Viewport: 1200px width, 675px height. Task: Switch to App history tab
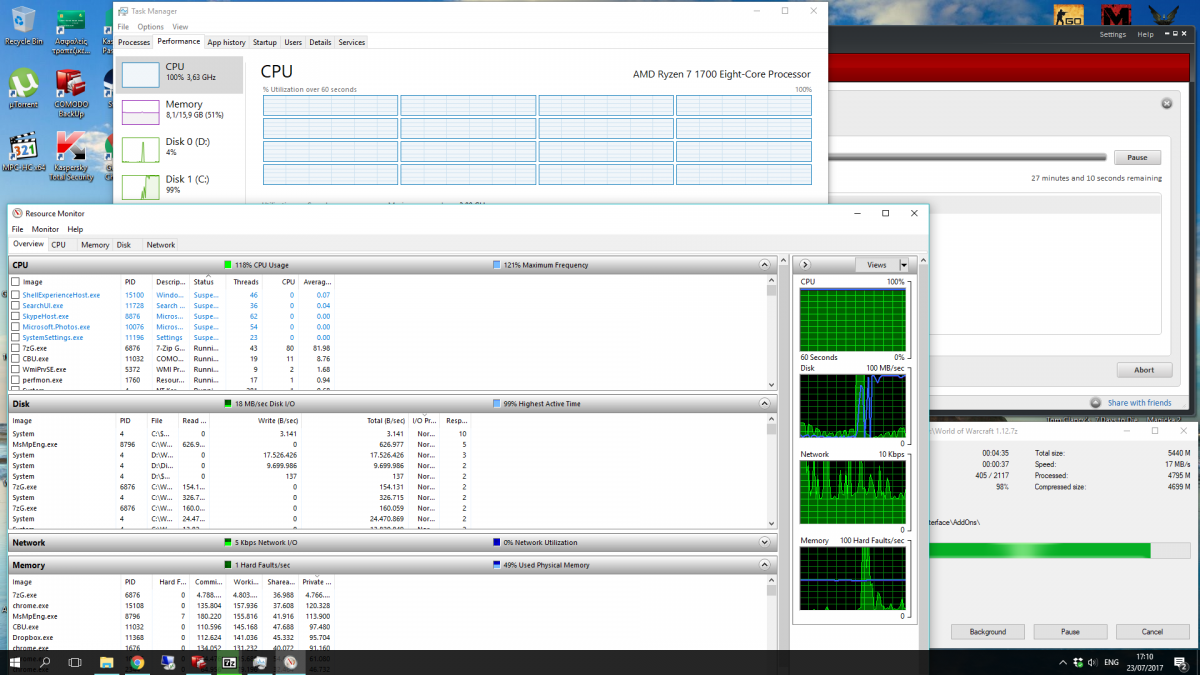pyautogui.click(x=227, y=42)
